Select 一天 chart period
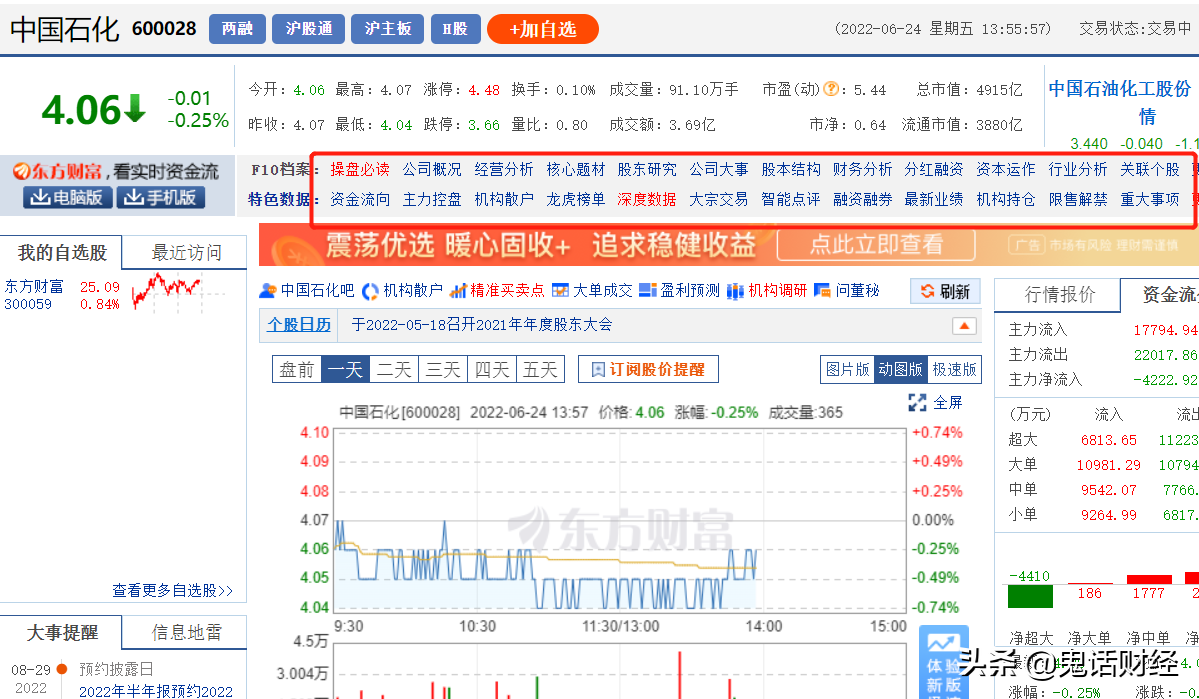1199x699 pixels. 345,369
